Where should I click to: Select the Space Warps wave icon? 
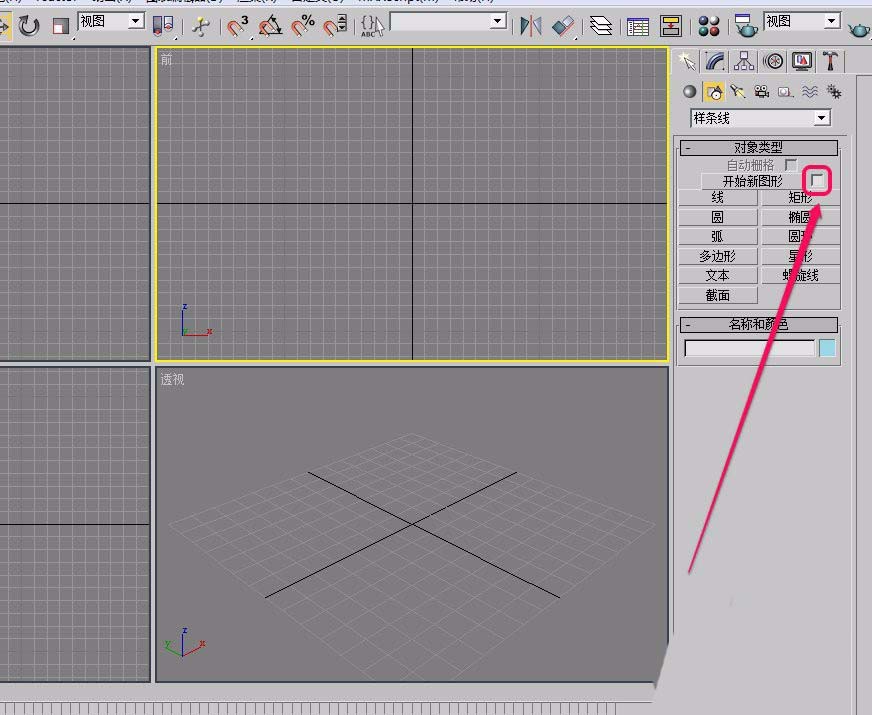coord(810,92)
